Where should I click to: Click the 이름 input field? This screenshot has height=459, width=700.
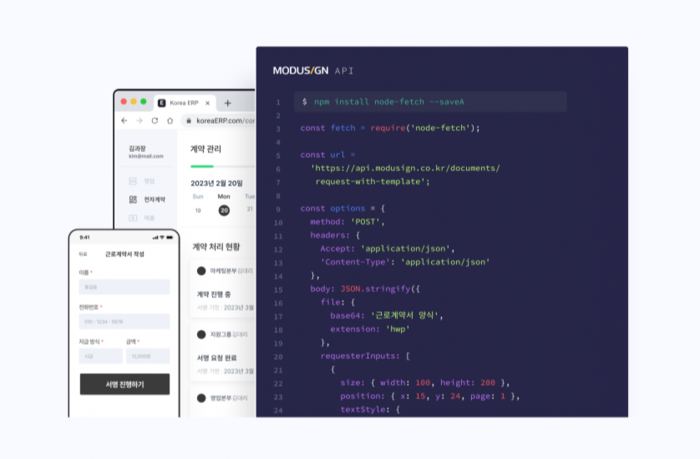[124, 287]
